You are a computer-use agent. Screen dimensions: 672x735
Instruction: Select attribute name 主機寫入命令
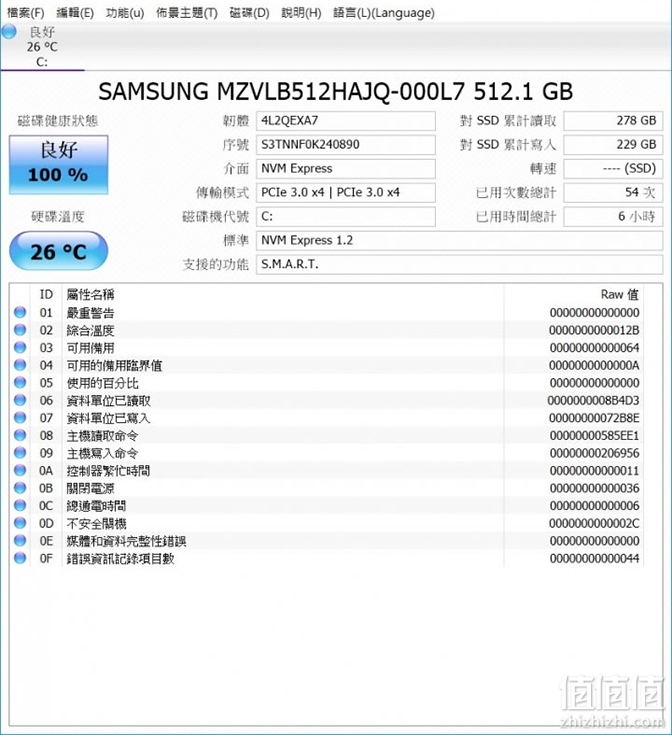[x=103, y=453]
